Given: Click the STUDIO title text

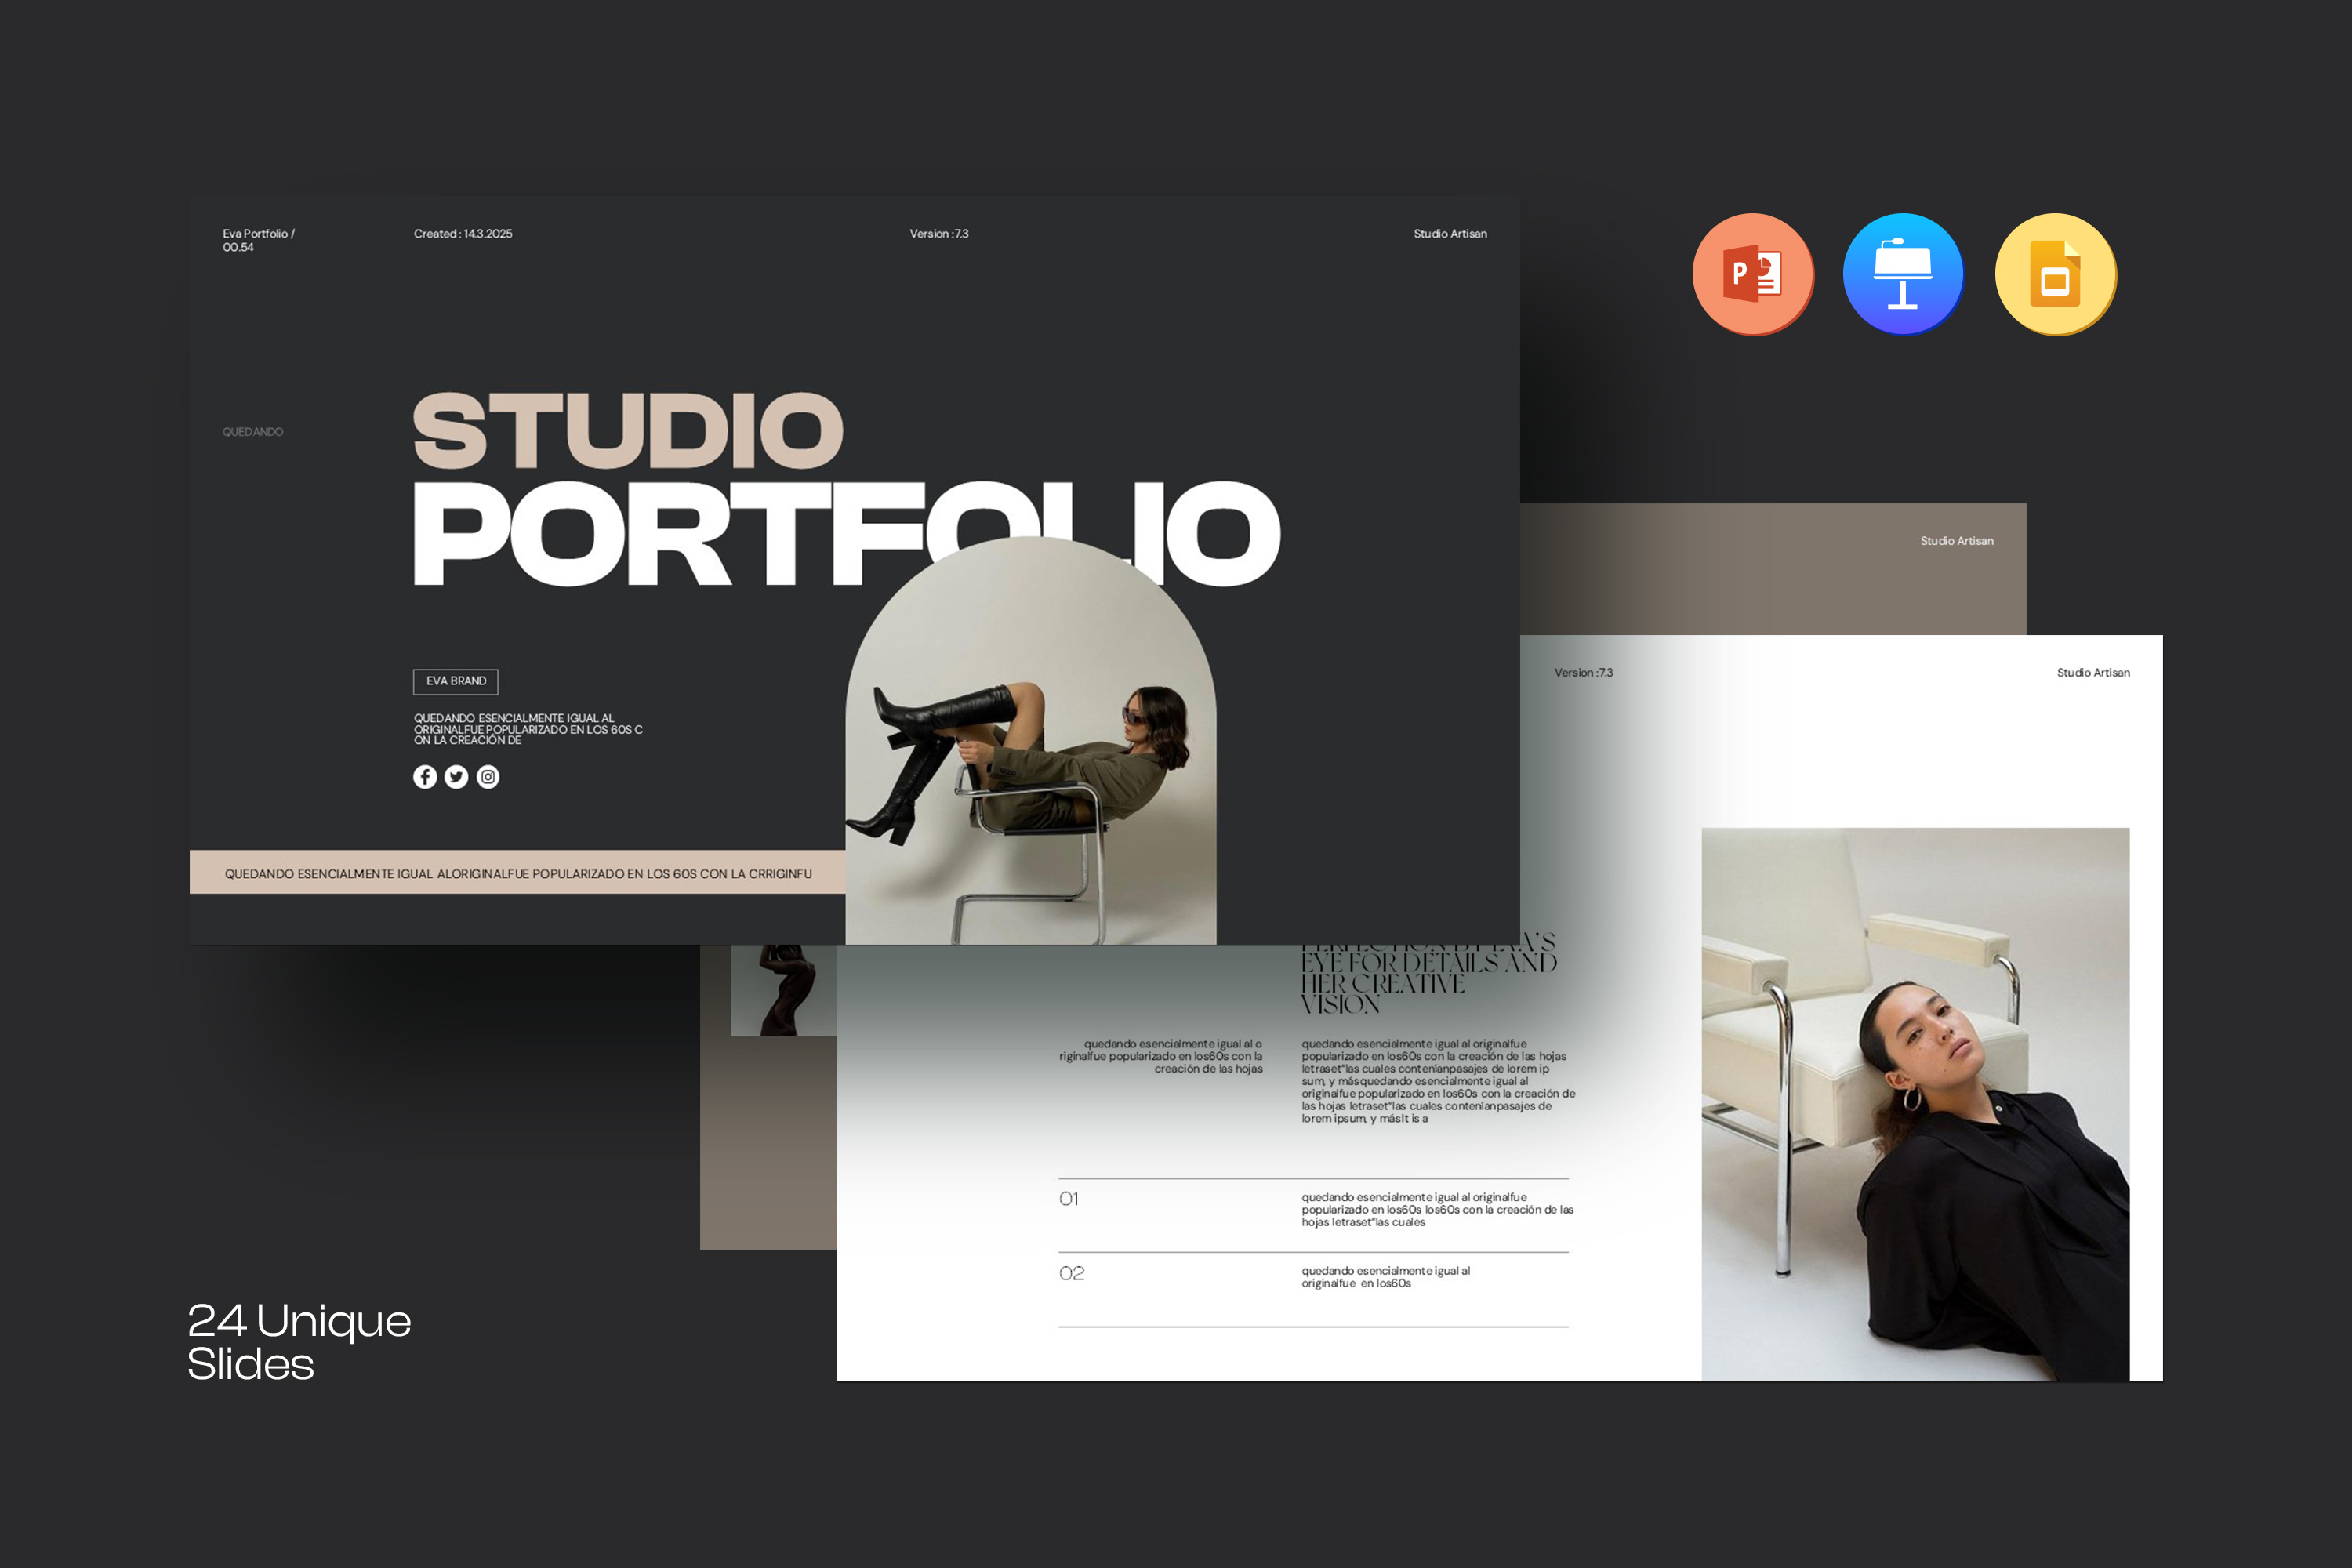Looking at the screenshot, I should point(628,431).
